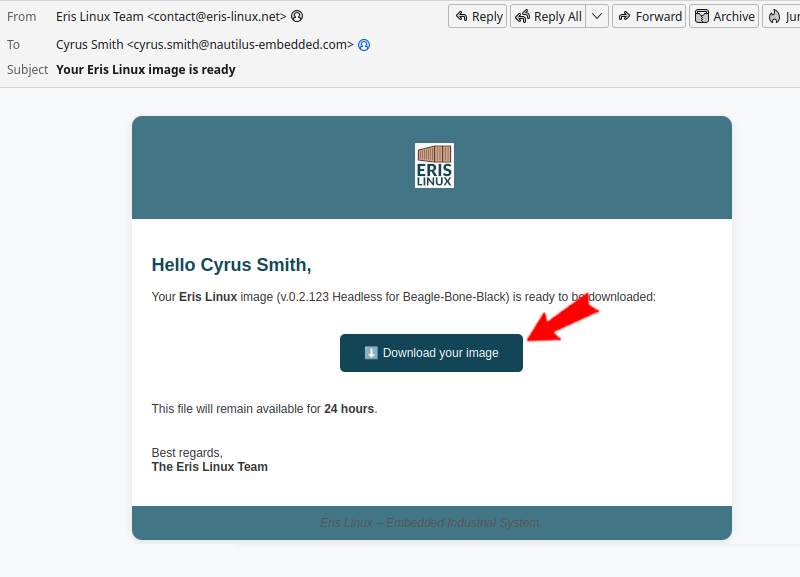This screenshot has width=800, height=577.
Task: Click the Reply button
Action: pyautogui.click(x=478, y=16)
